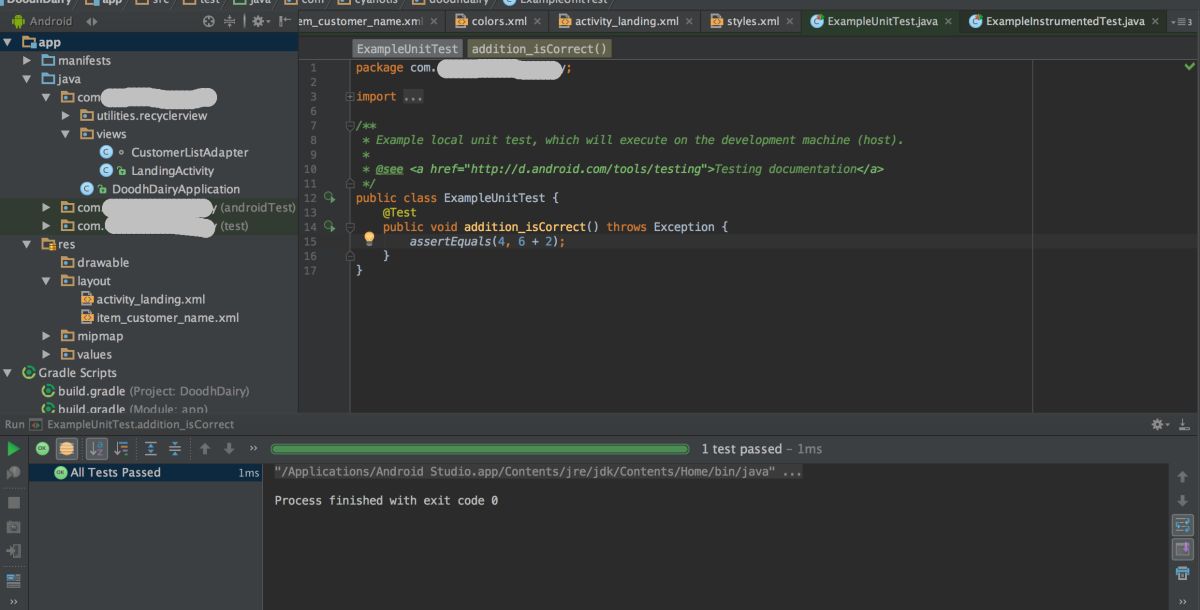Expand all test results
Screen dimensions: 1200x610
click(151, 449)
